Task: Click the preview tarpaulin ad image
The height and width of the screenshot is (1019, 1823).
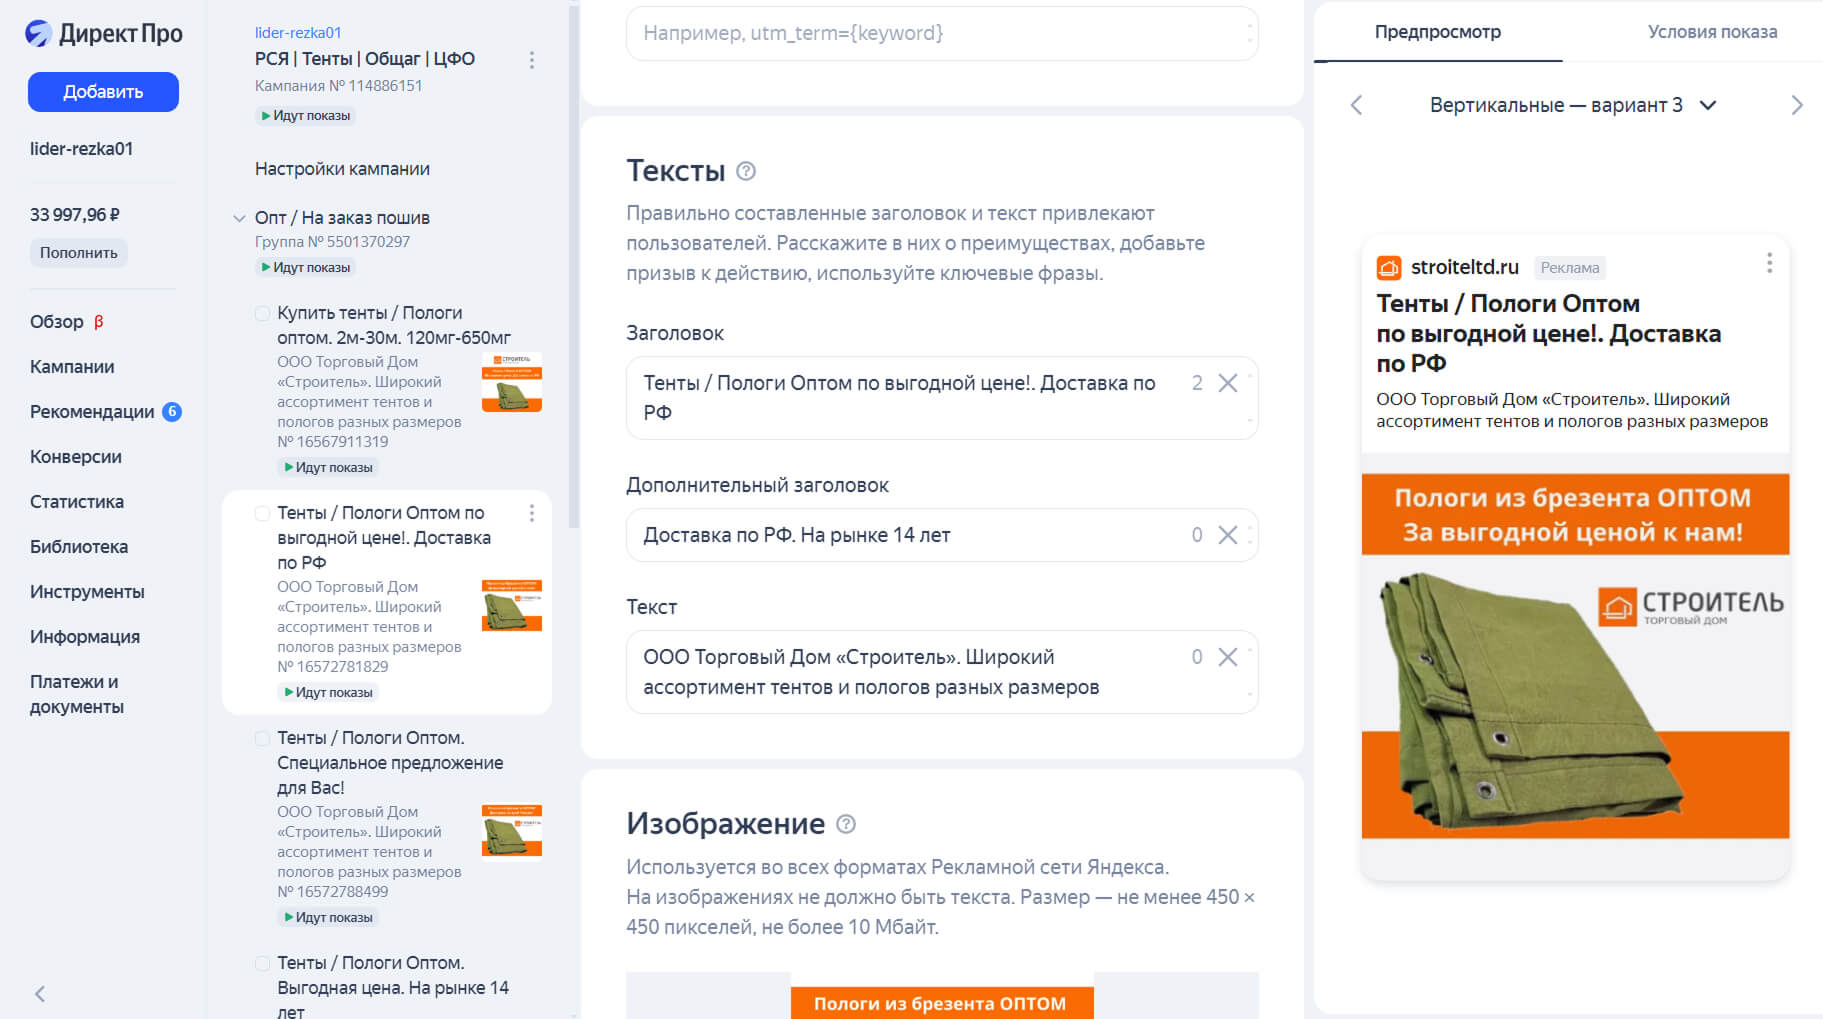Action: tap(1575, 656)
